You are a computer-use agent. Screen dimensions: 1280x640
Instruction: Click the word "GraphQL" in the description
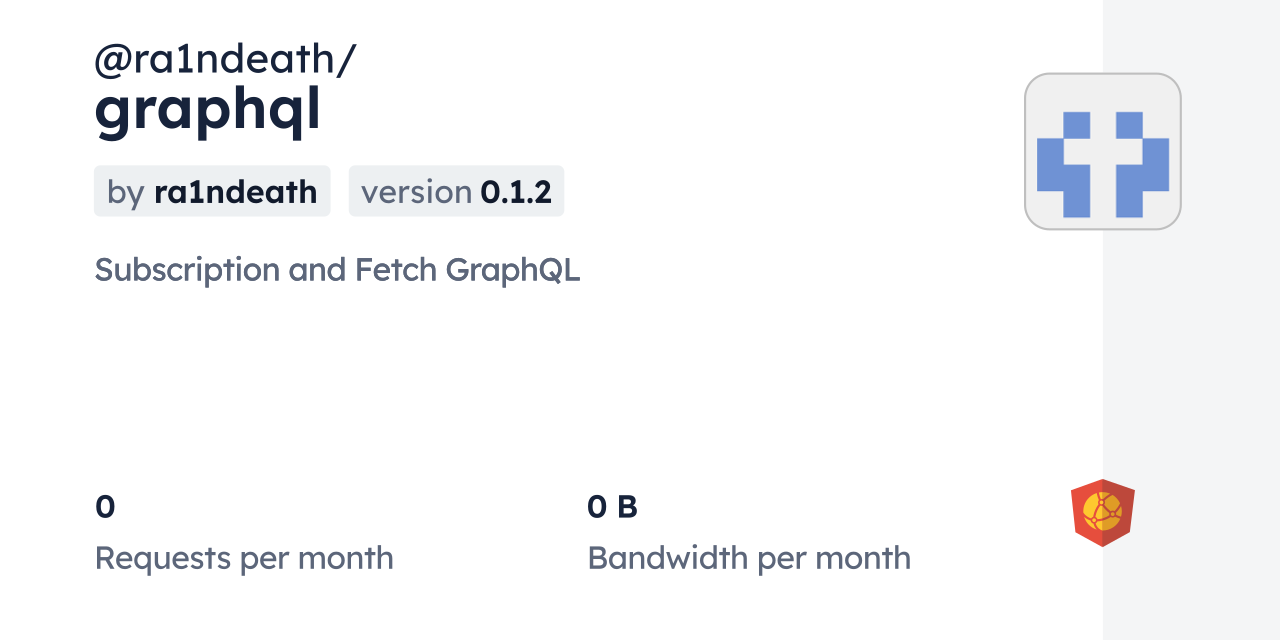tap(513, 270)
